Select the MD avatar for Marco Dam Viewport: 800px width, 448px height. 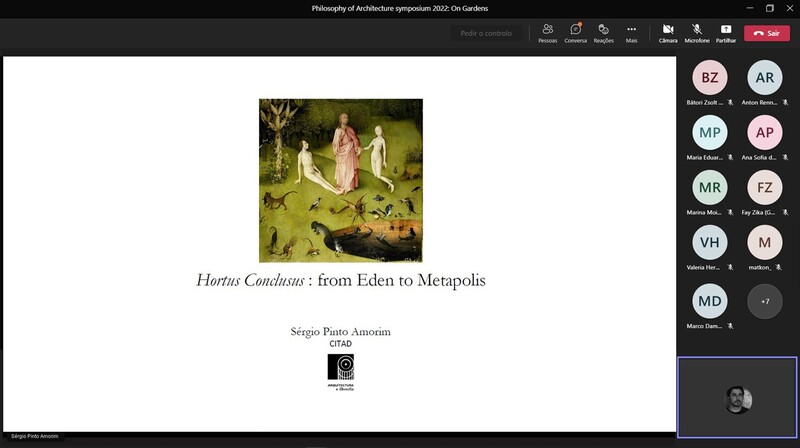710,301
